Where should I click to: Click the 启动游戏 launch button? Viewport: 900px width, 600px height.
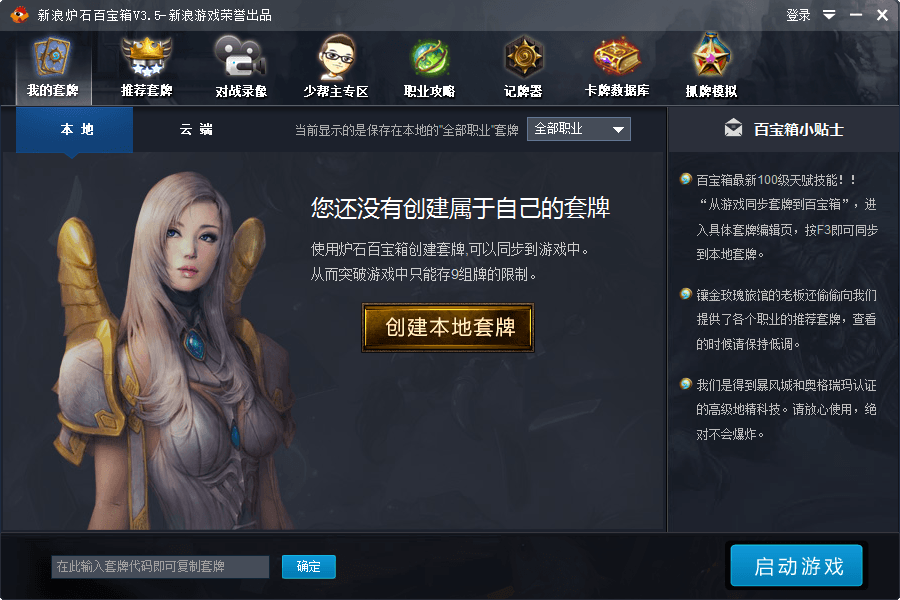point(797,566)
